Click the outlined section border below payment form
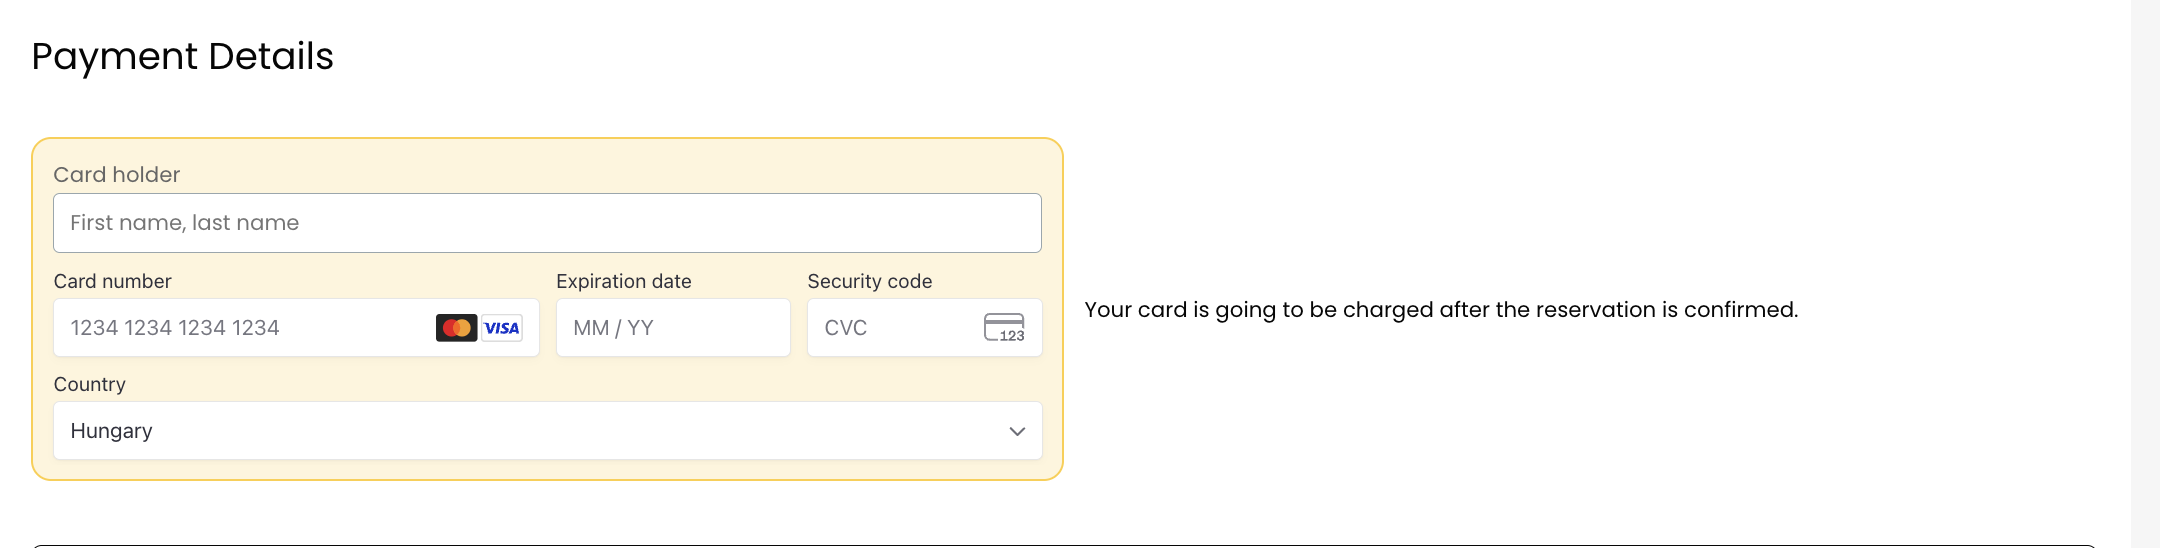Viewport: 2160px width, 548px height. (x=1064, y=545)
